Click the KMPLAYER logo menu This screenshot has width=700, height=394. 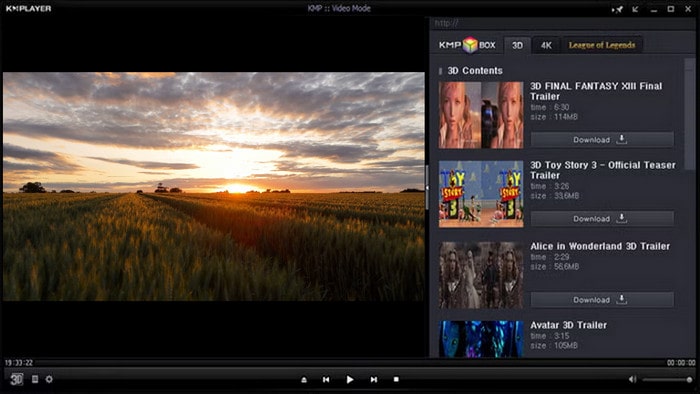point(29,8)
